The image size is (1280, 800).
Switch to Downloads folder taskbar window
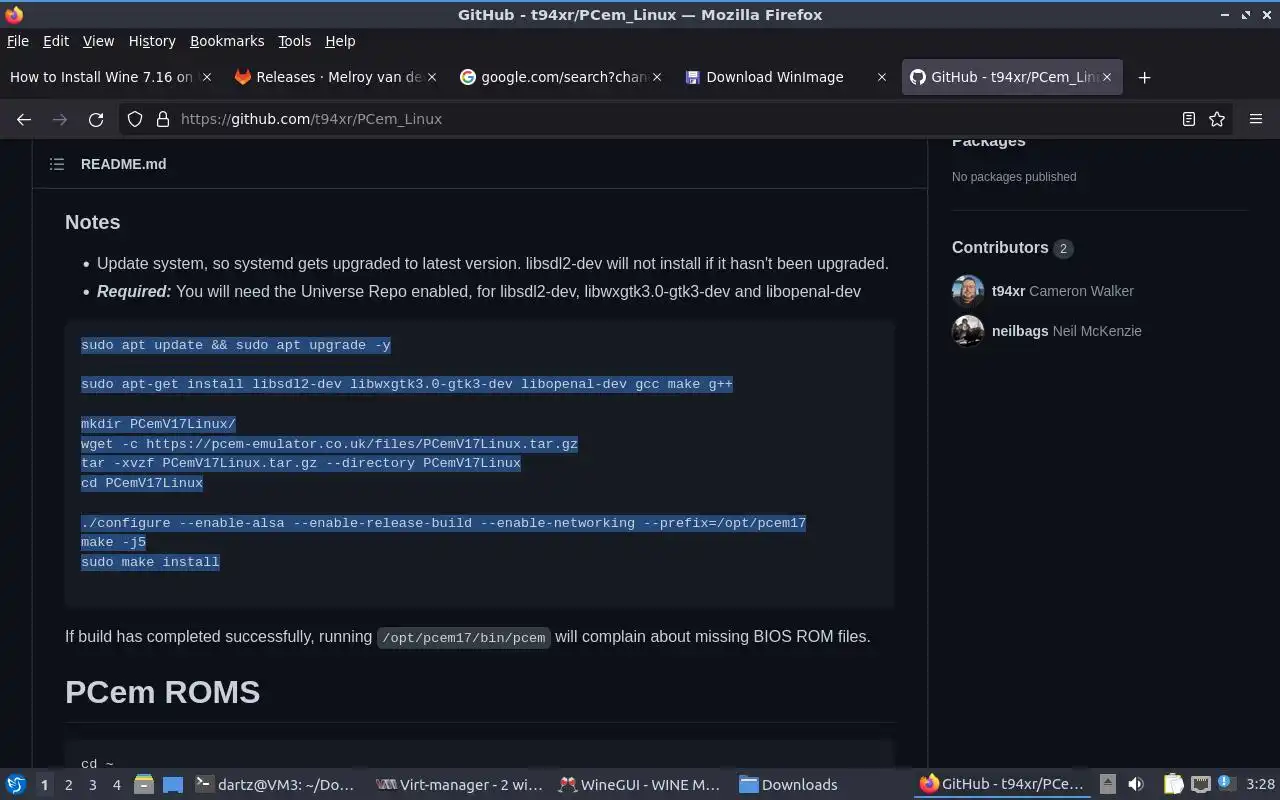[x=822, y=785]
